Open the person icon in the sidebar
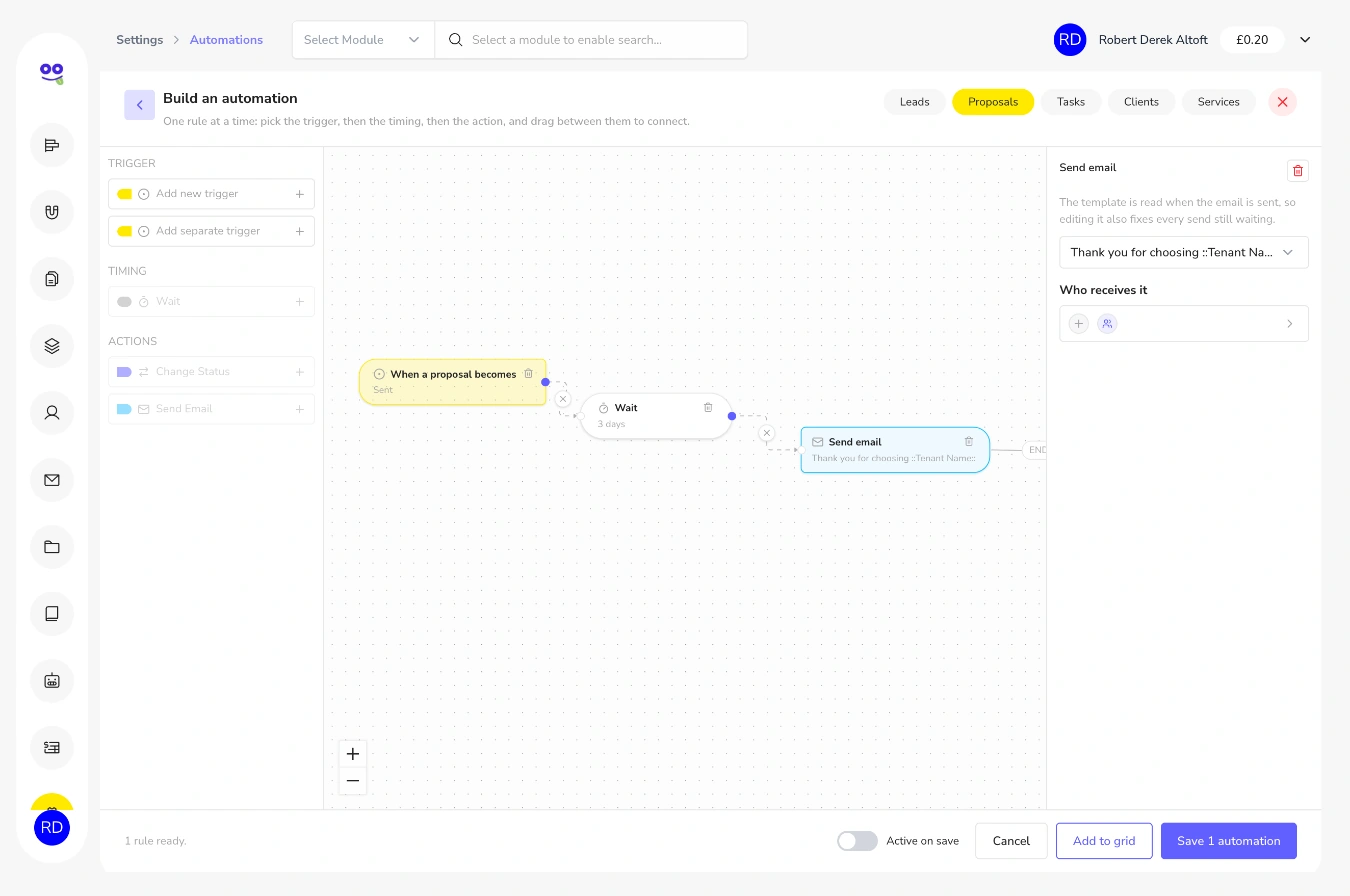The height and width of the screenshot is (896, 1350). (52, 413)
